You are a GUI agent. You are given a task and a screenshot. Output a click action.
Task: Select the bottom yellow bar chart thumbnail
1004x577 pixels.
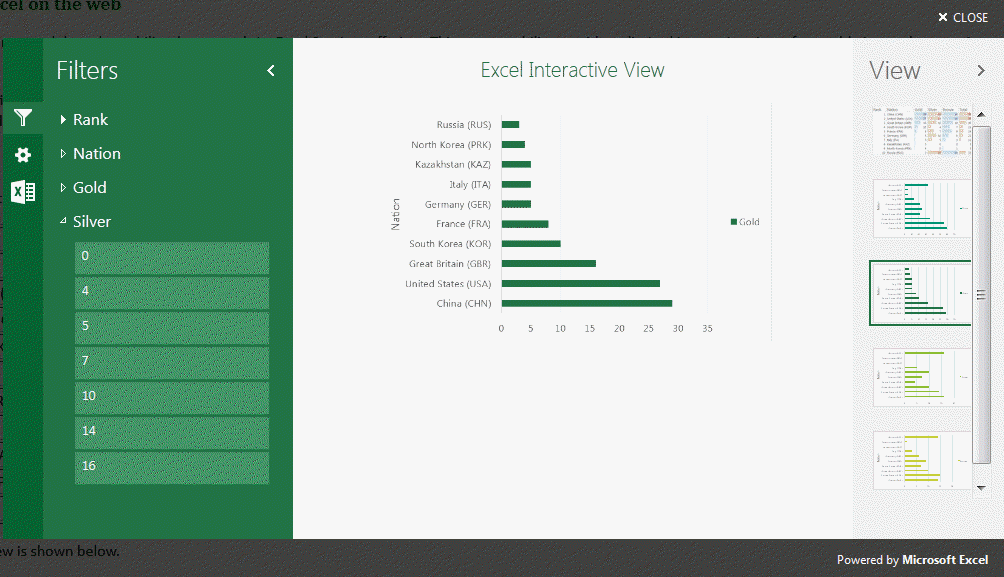coord(919,459)
